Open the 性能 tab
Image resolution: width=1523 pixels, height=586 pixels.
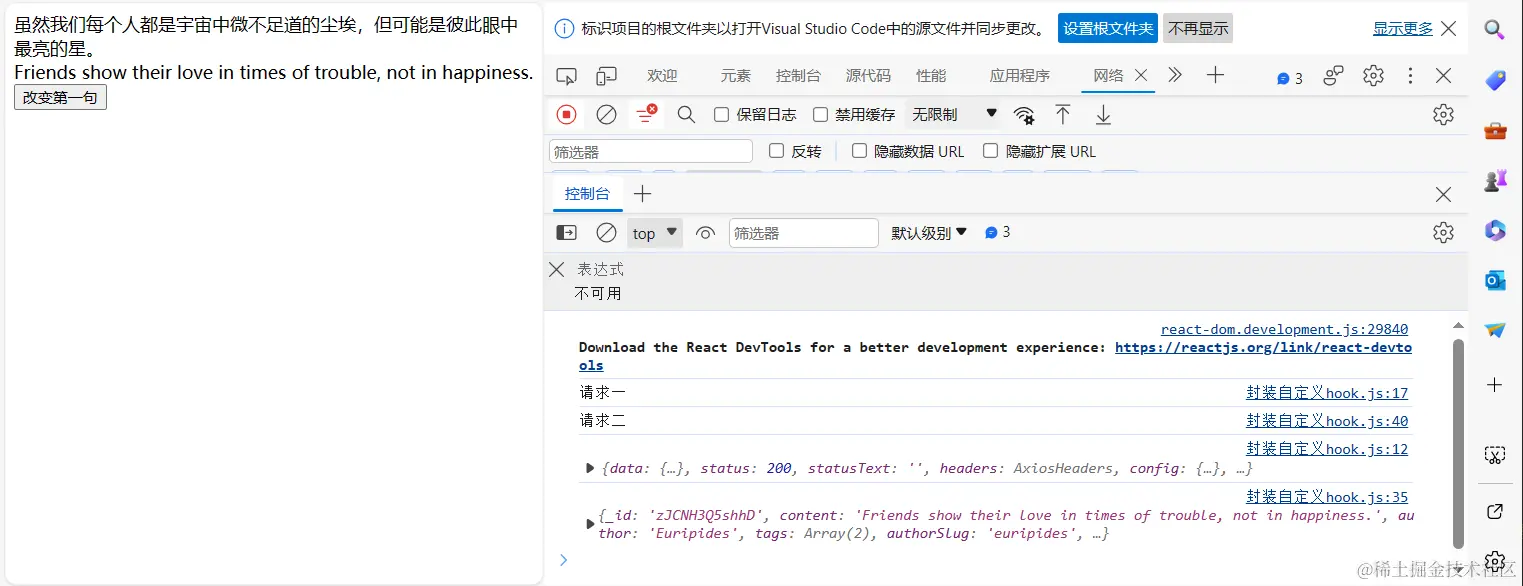tap(931, 76)
